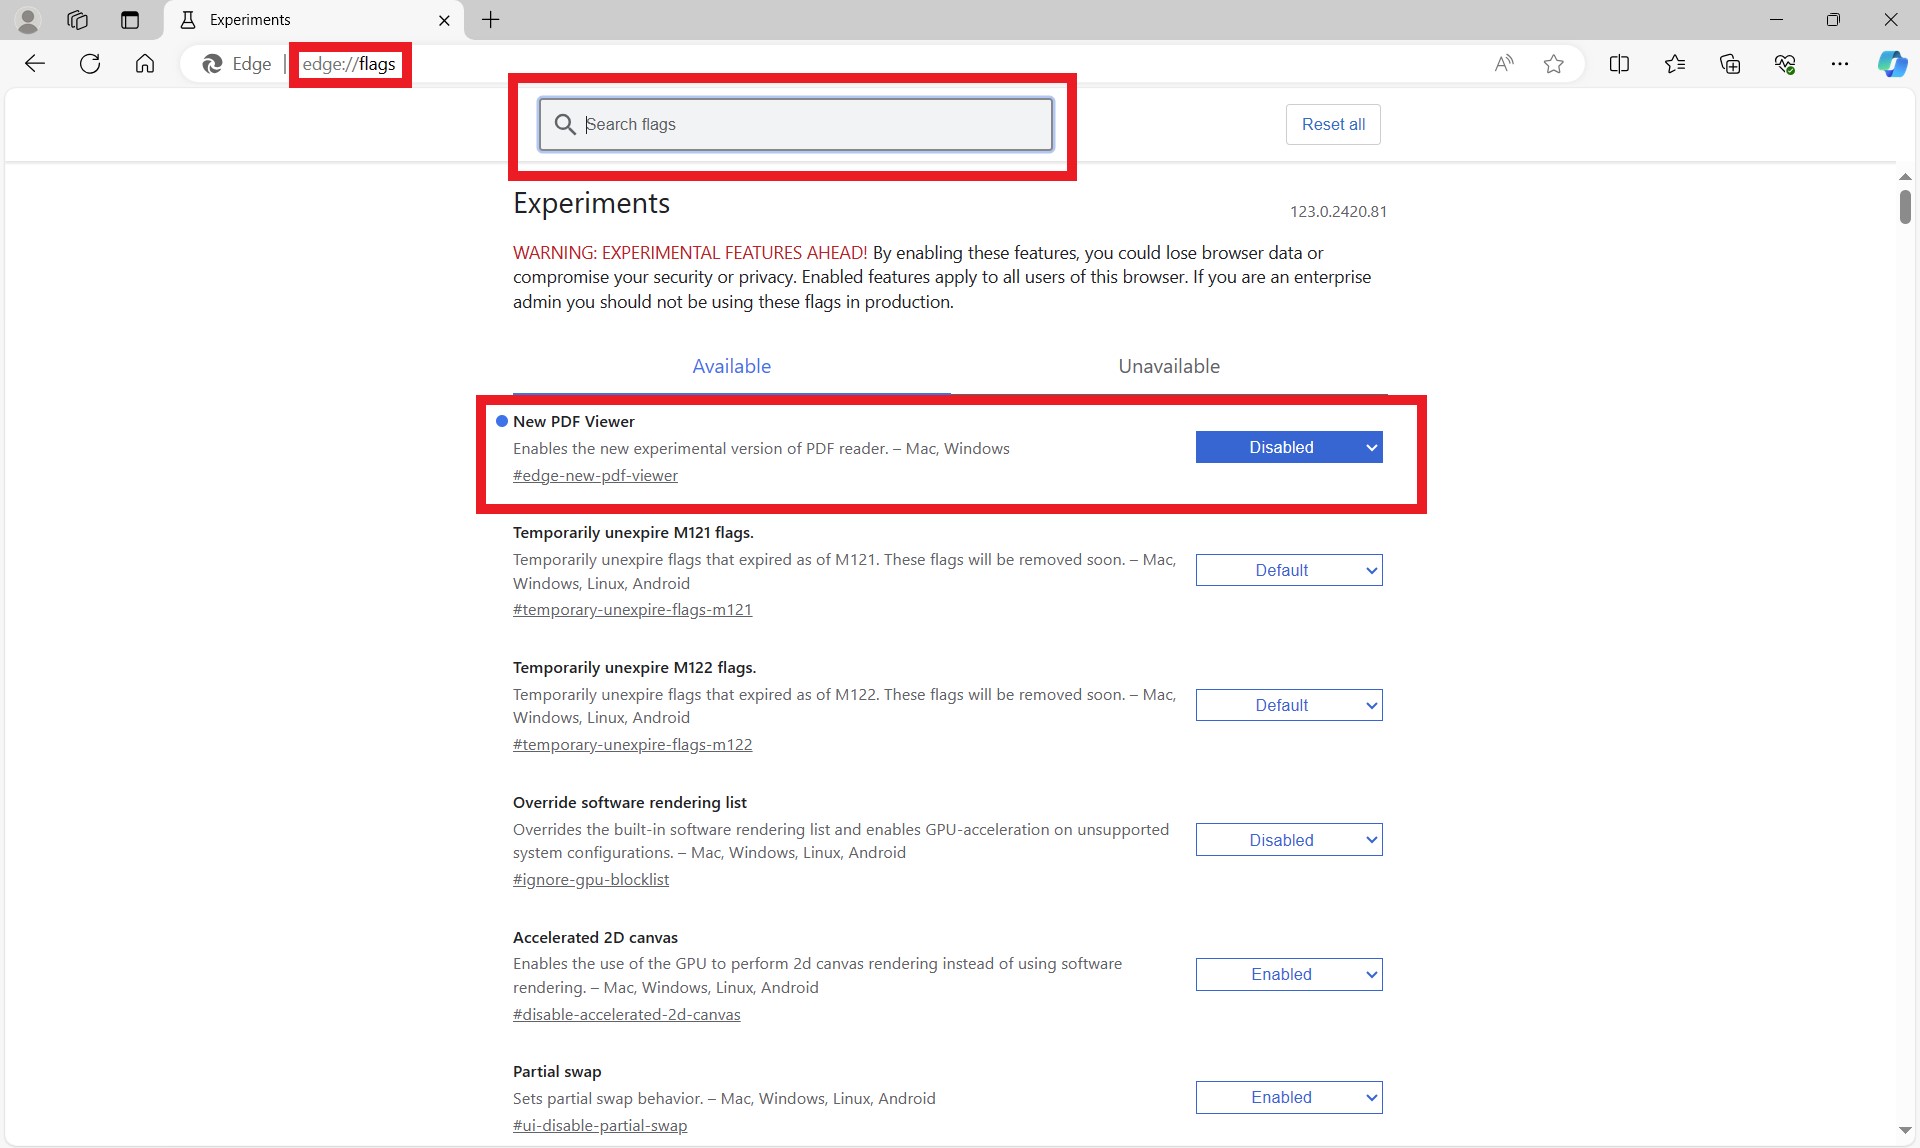This screenshot has width=1920, height=1148.
Task: Open a new browser tab
Action: tap(489, 20)
